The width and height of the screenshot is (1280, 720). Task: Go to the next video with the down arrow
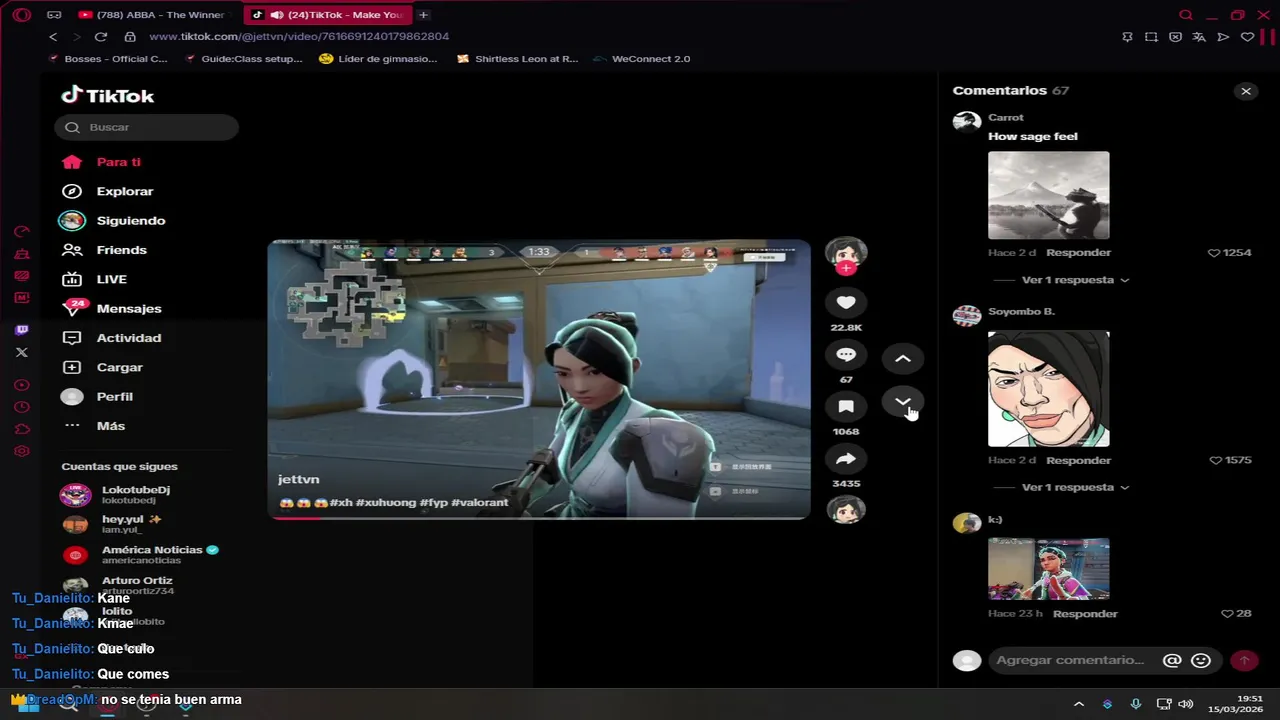902,402
